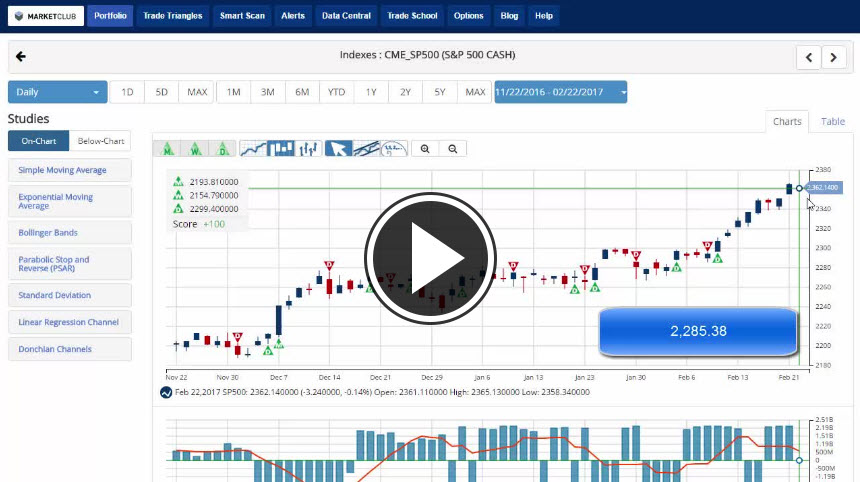
Task: Toggle the weekly trade triangle icon
Action: point(196,149)
